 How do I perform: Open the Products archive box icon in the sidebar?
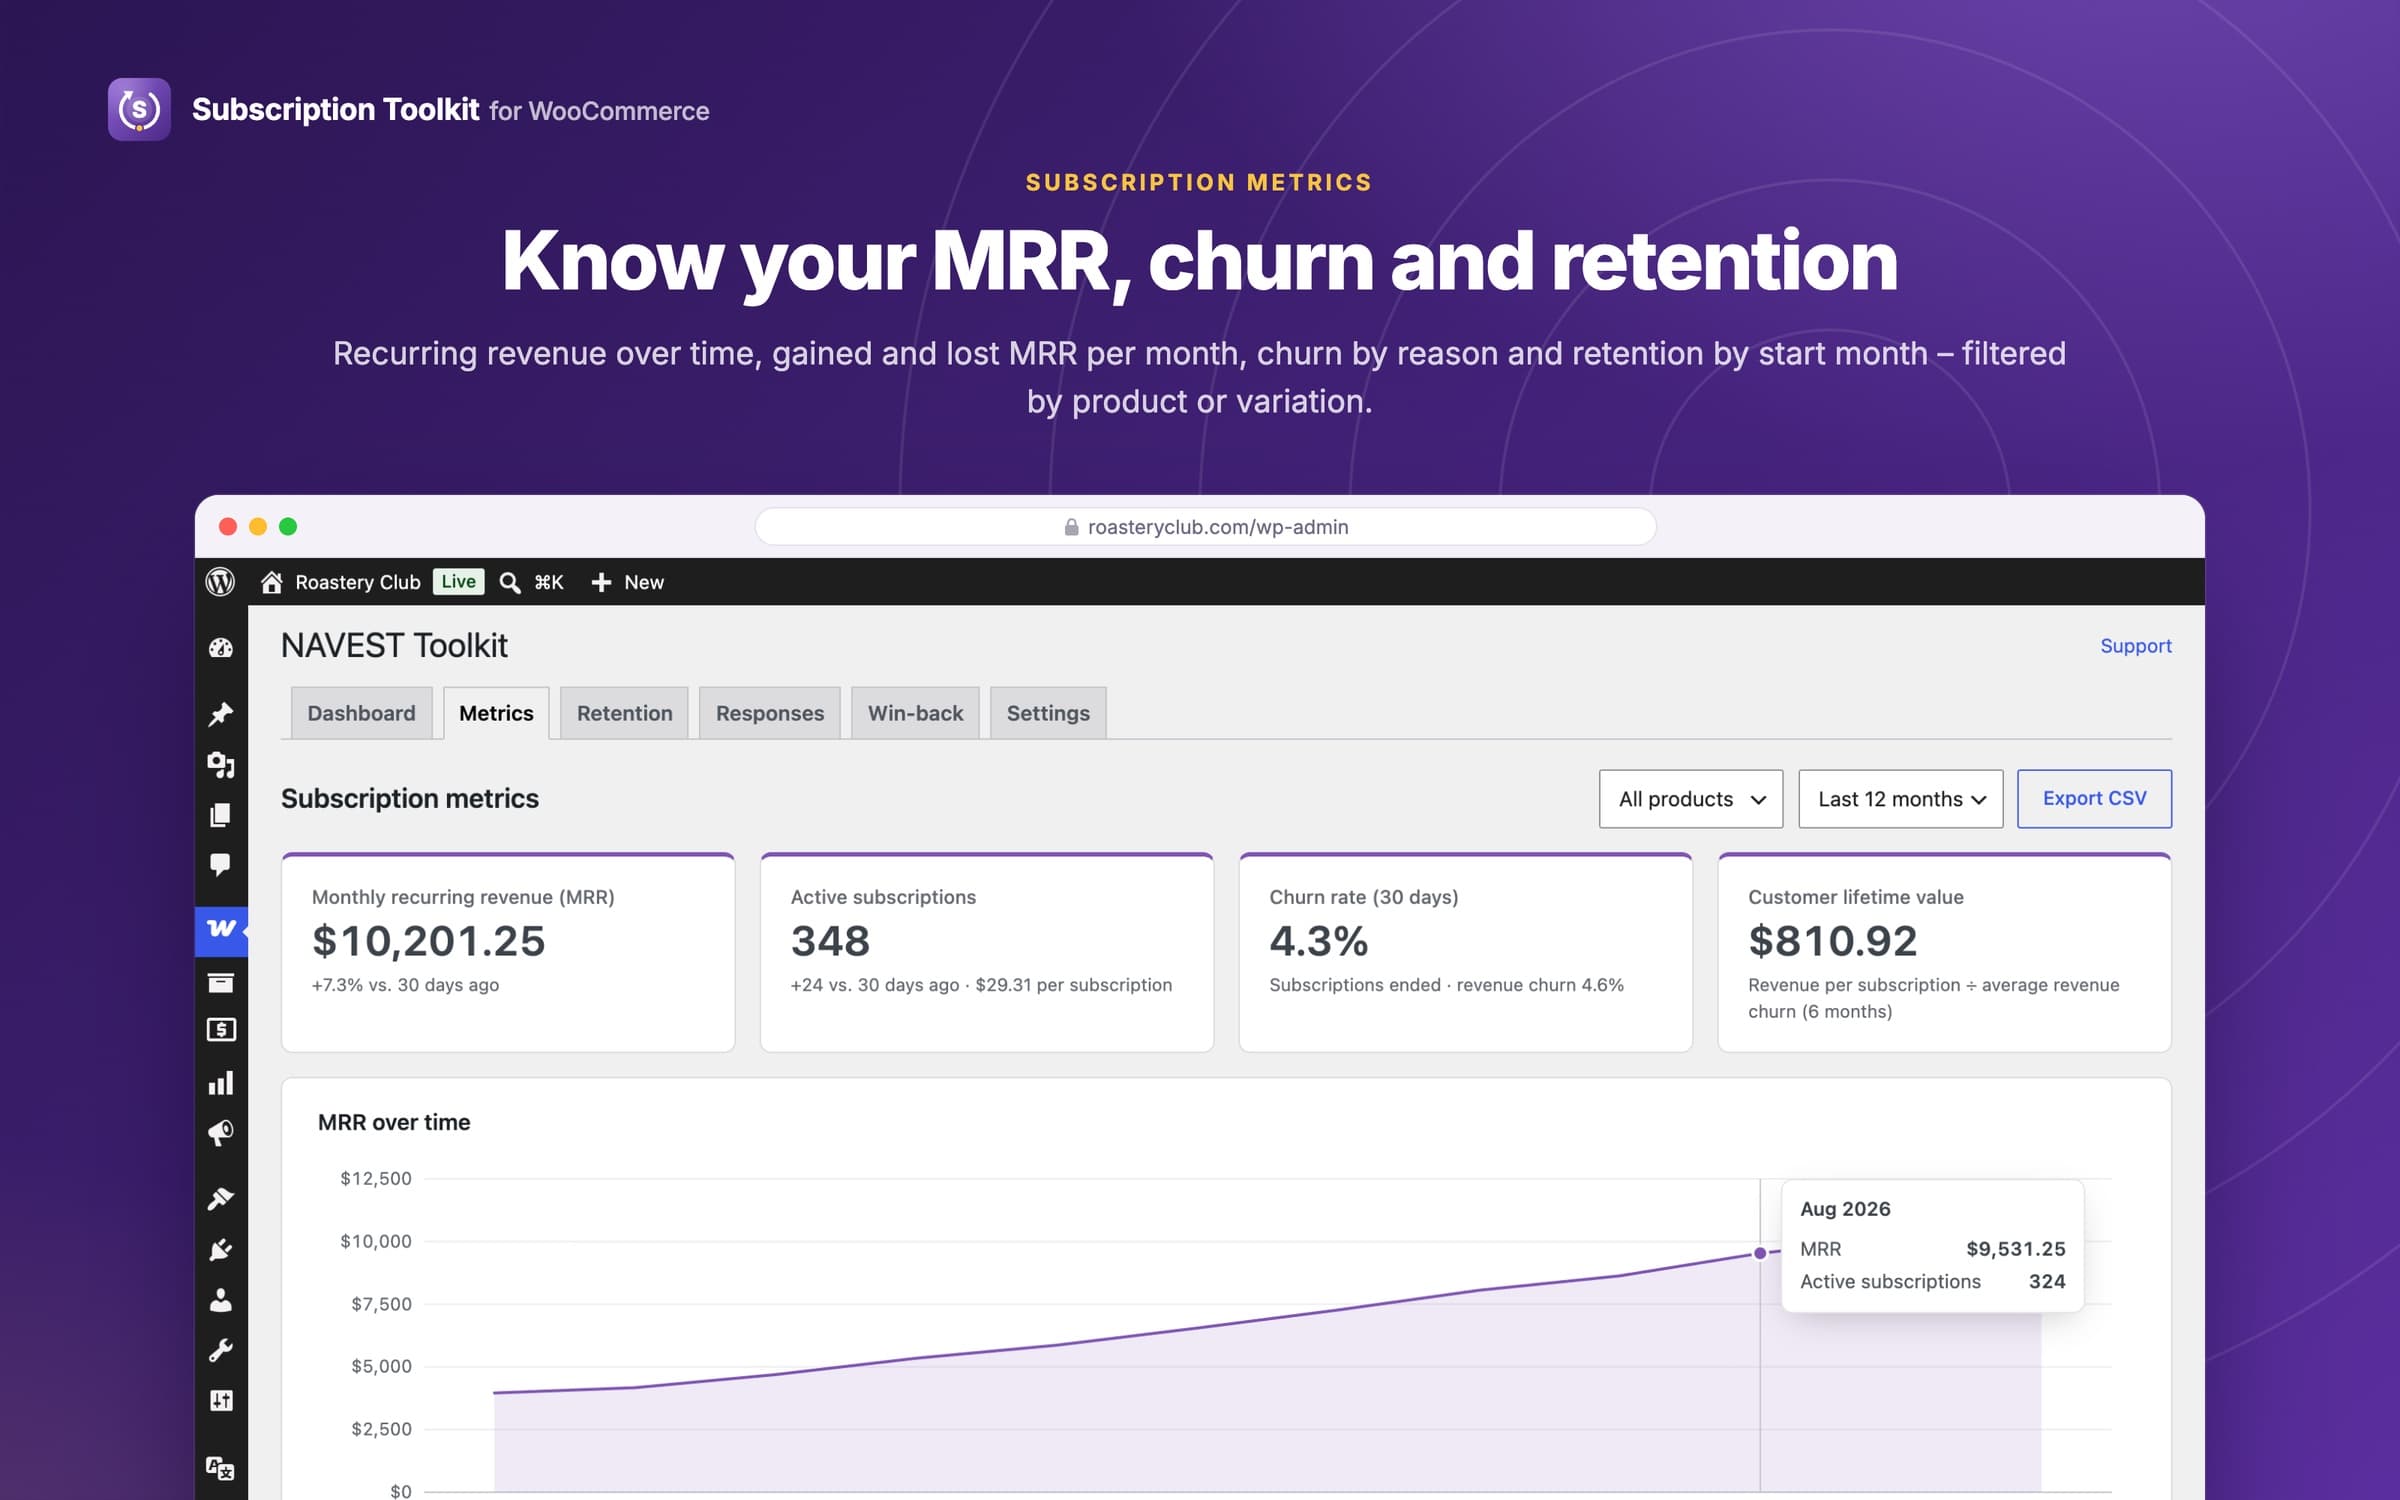pyautogui.click(x=221, y=982)
